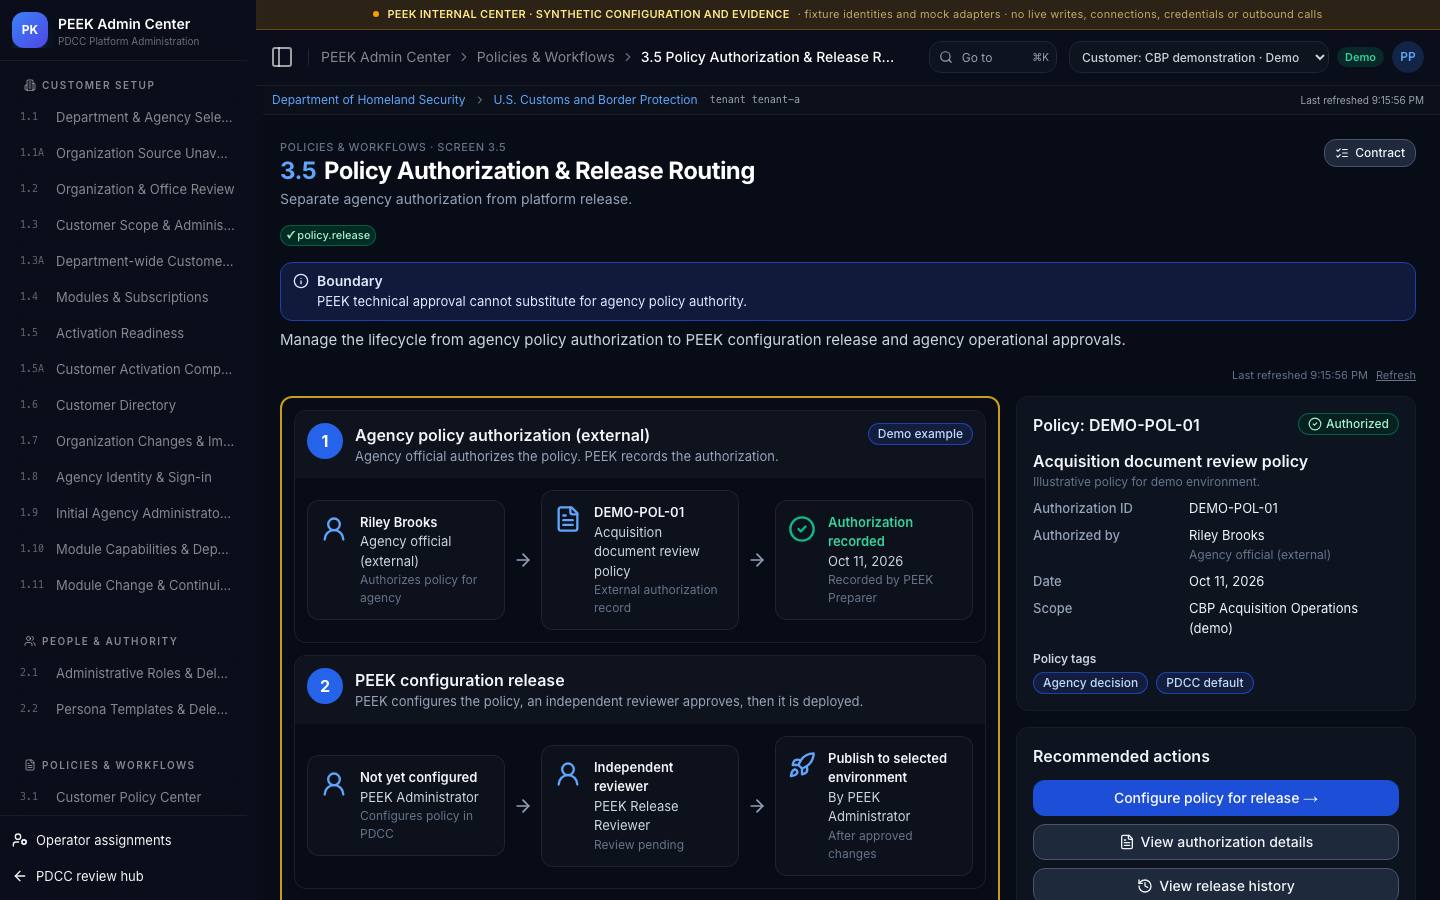
Task: Click DEMO-POL-01 document icon
Action: click(568, 519)
